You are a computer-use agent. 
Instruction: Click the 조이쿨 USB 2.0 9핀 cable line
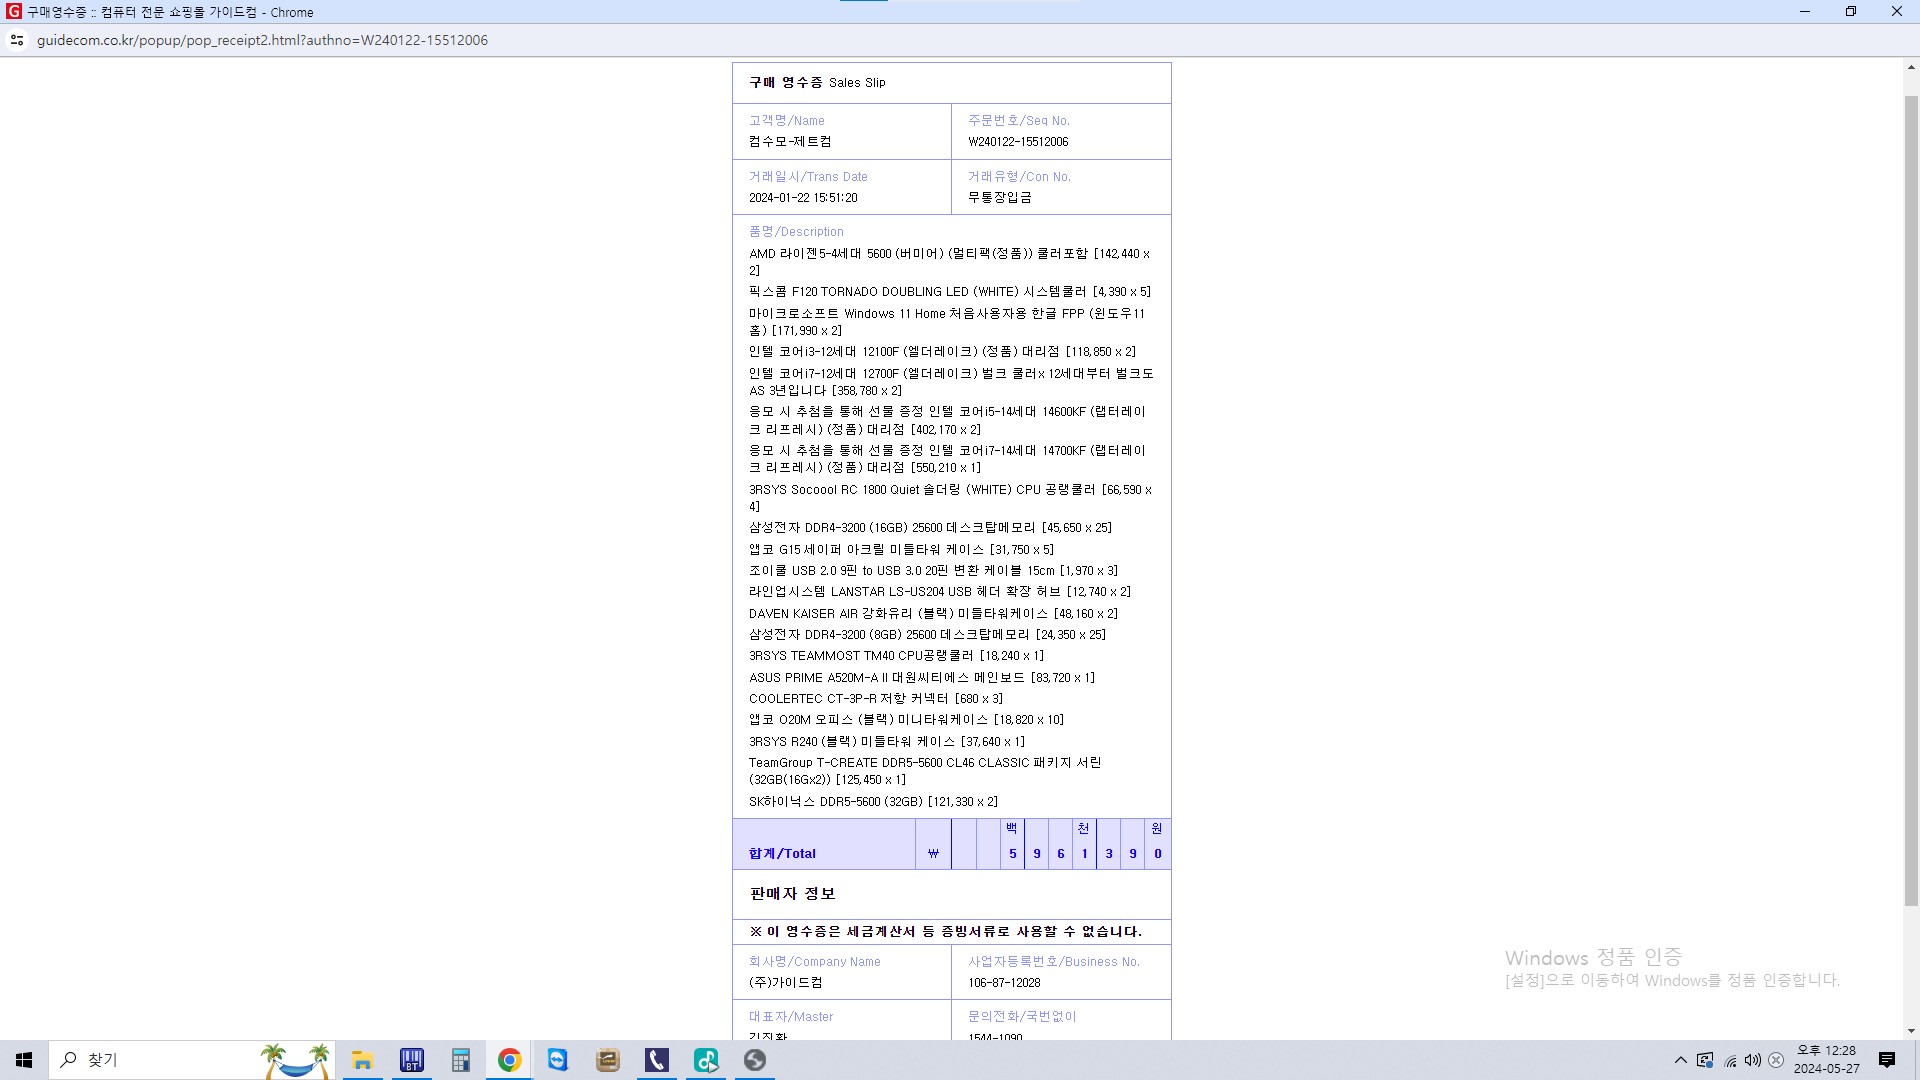933,571
